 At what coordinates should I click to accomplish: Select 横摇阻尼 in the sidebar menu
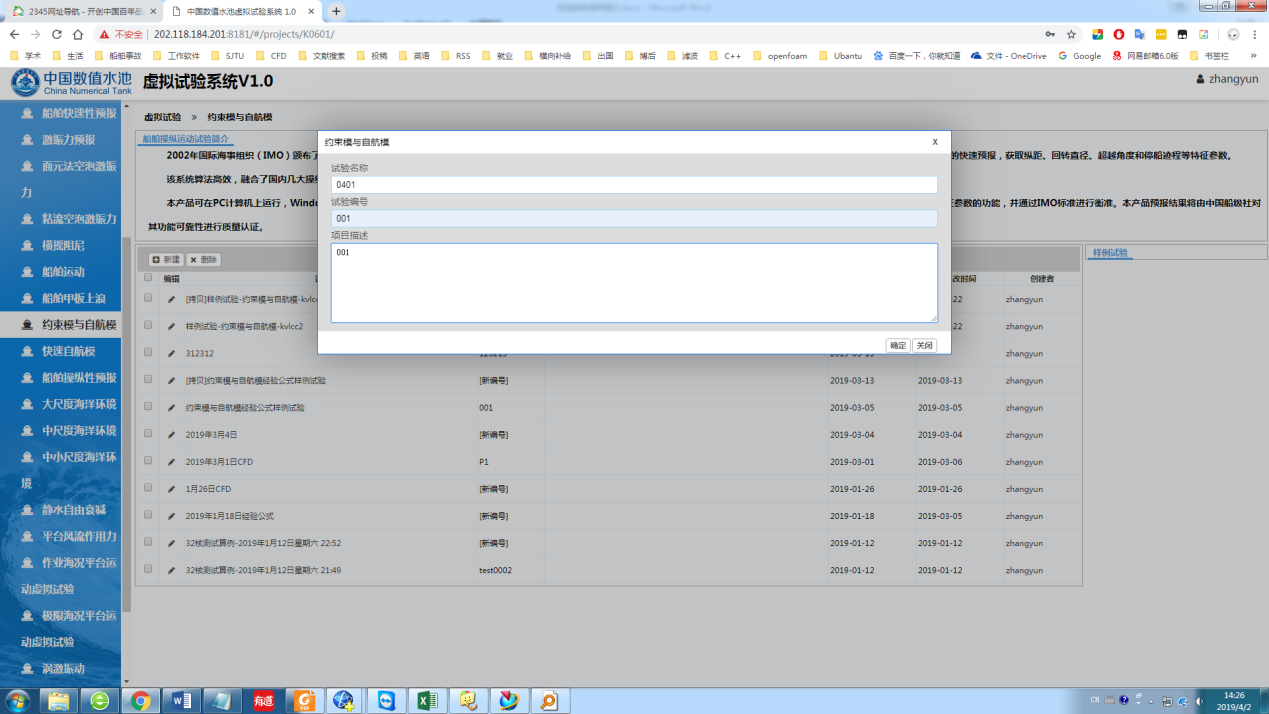(63, 245)
